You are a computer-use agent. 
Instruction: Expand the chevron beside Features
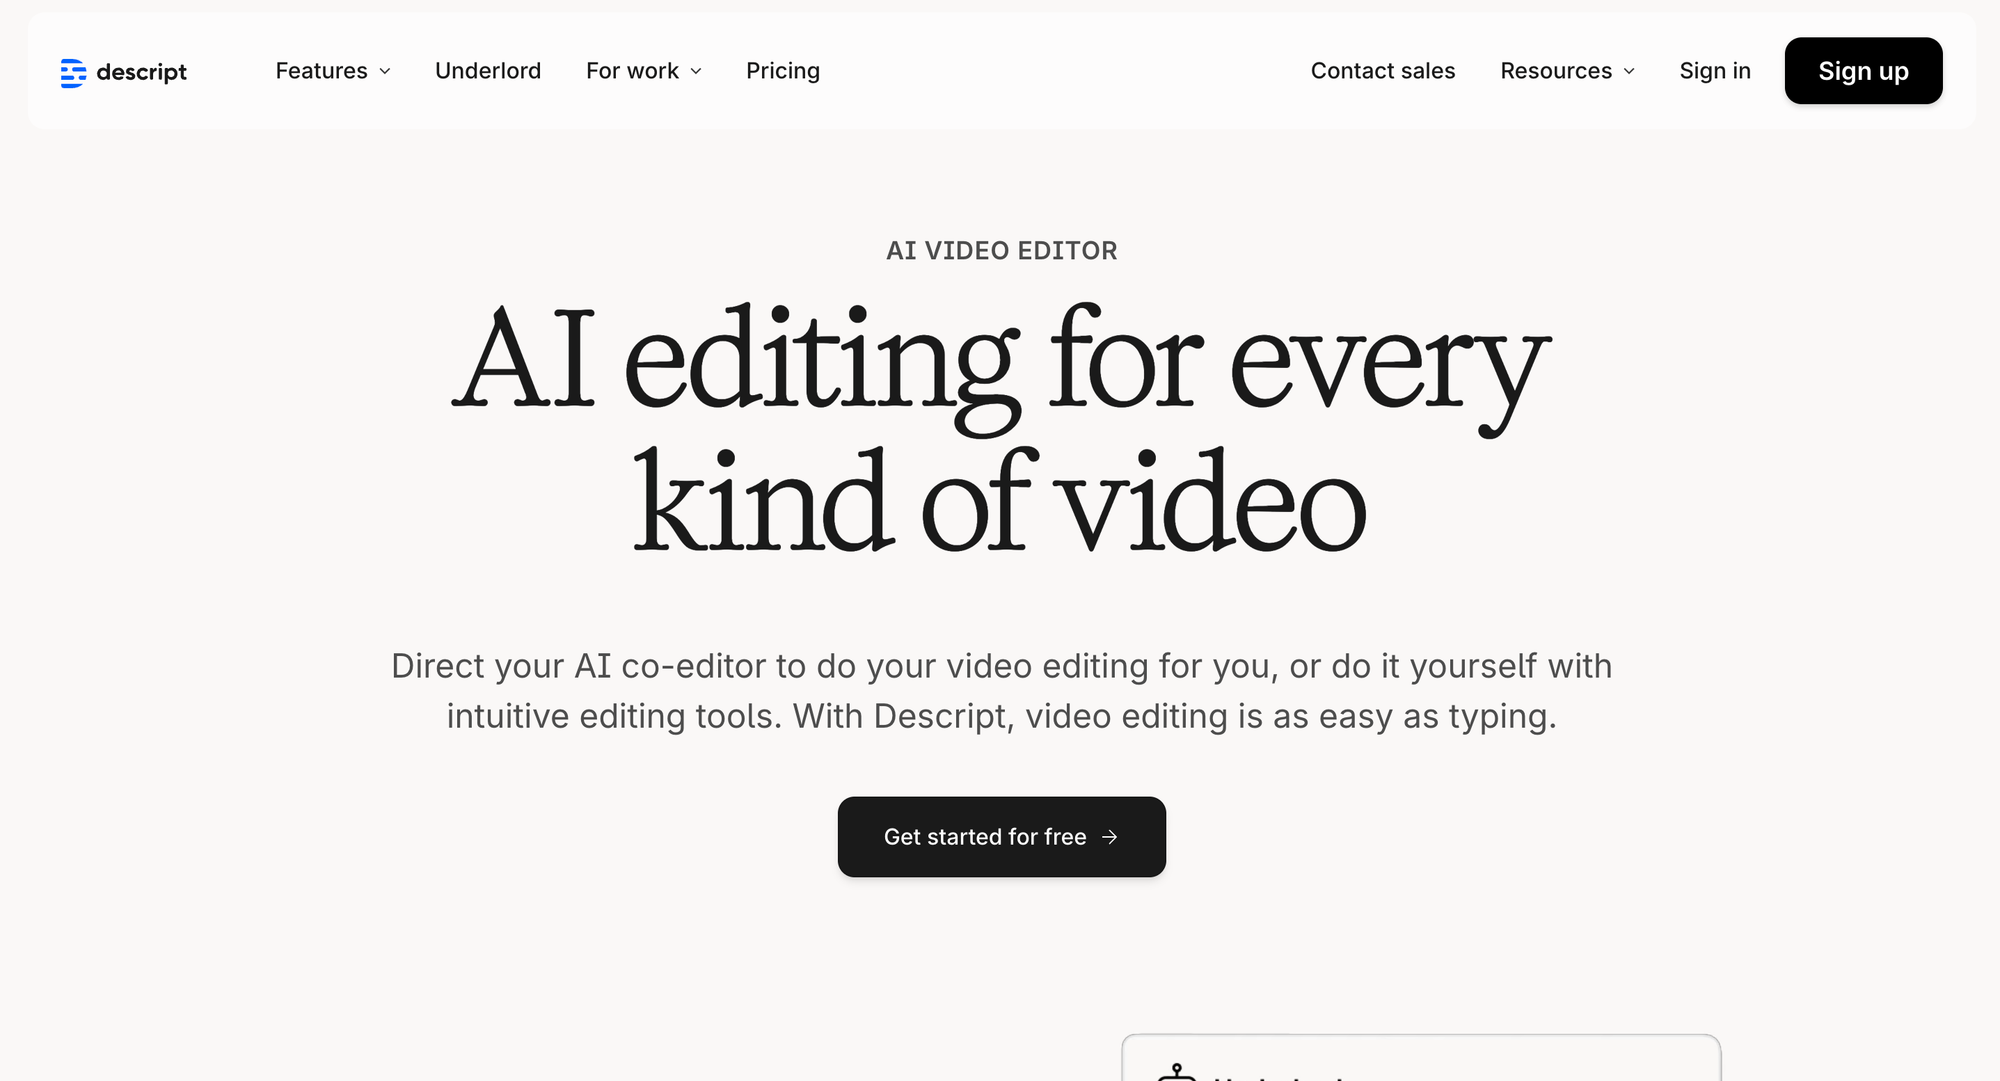(385, 71)
